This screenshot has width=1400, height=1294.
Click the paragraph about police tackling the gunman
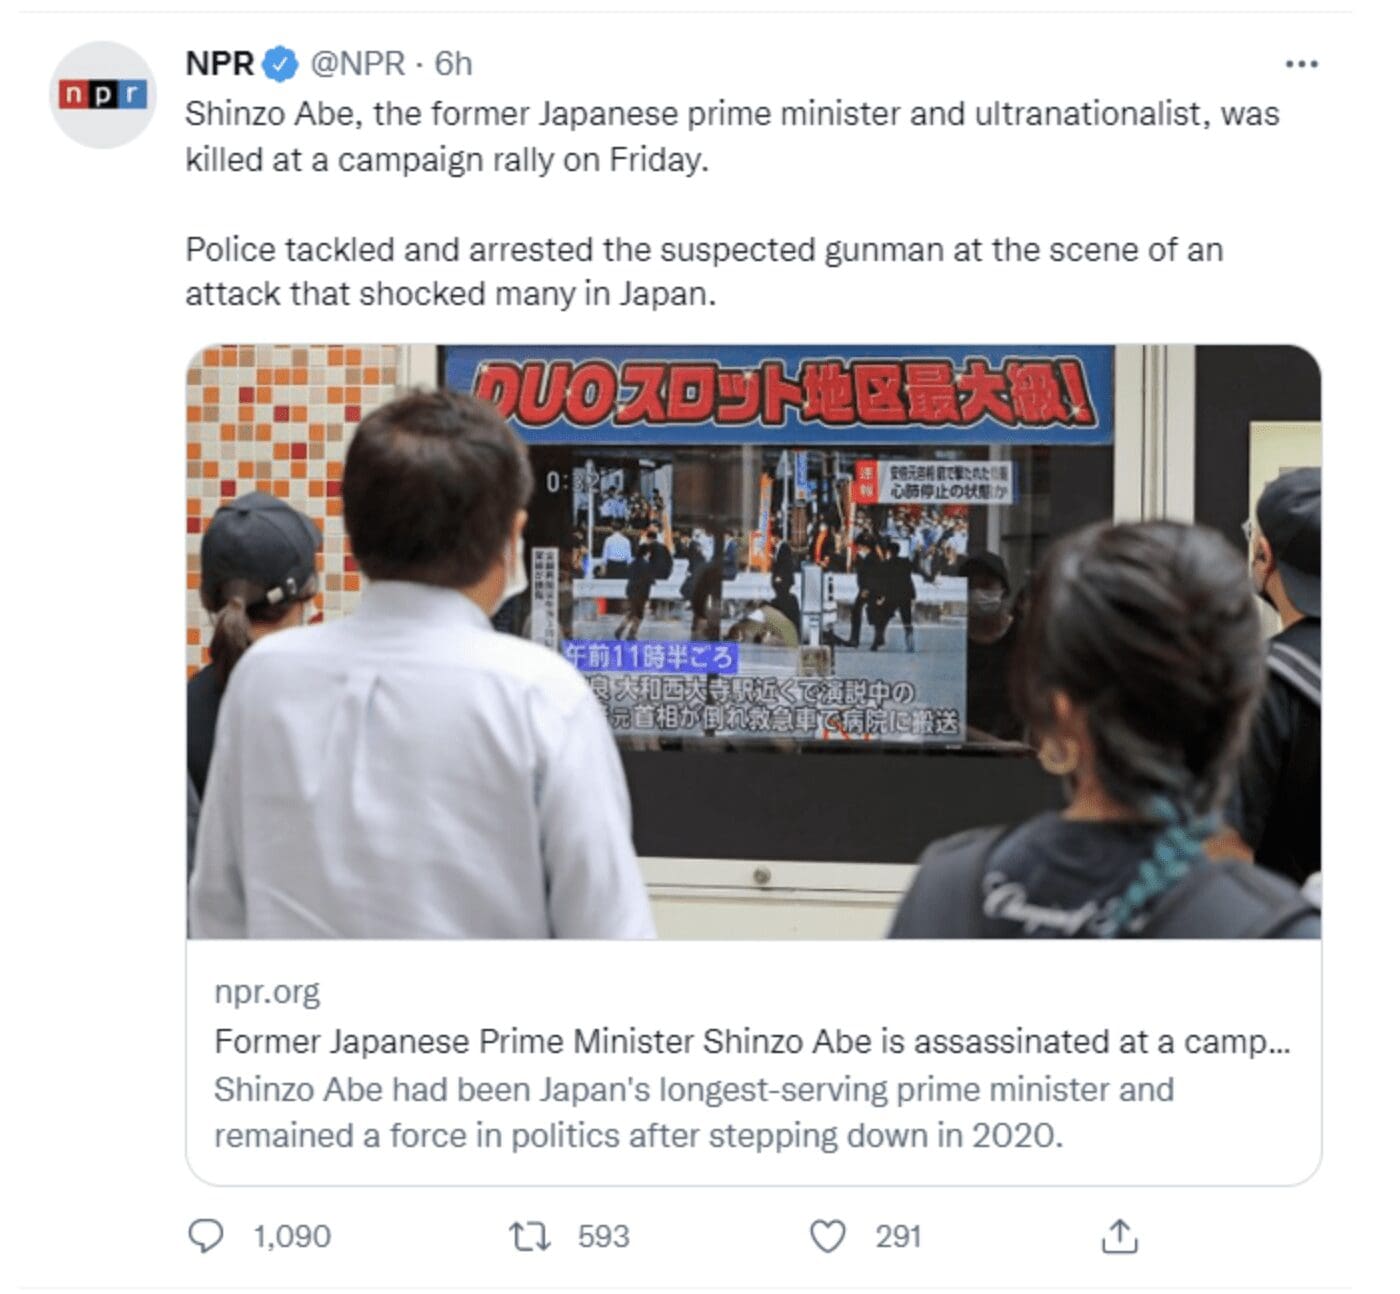pyautogui.click(x=704, y=271)
